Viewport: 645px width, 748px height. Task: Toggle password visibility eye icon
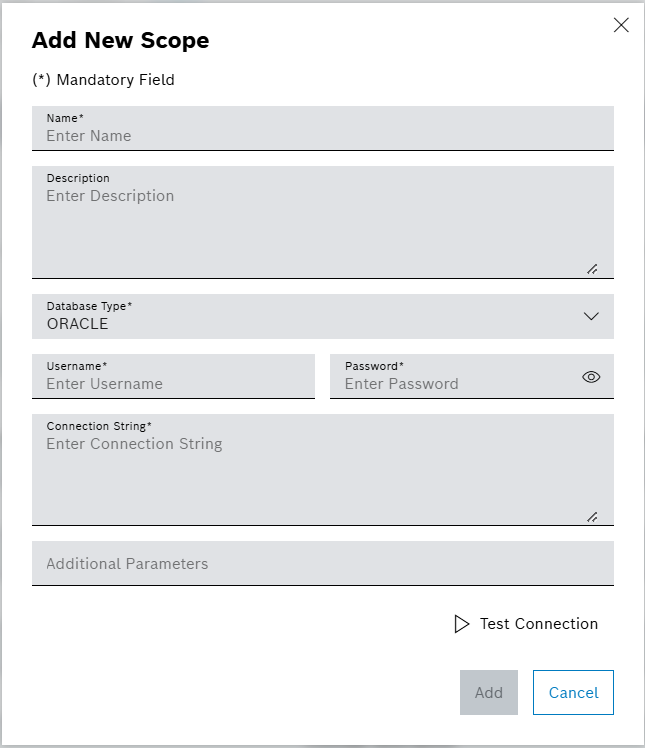click(x=591, y=377)
